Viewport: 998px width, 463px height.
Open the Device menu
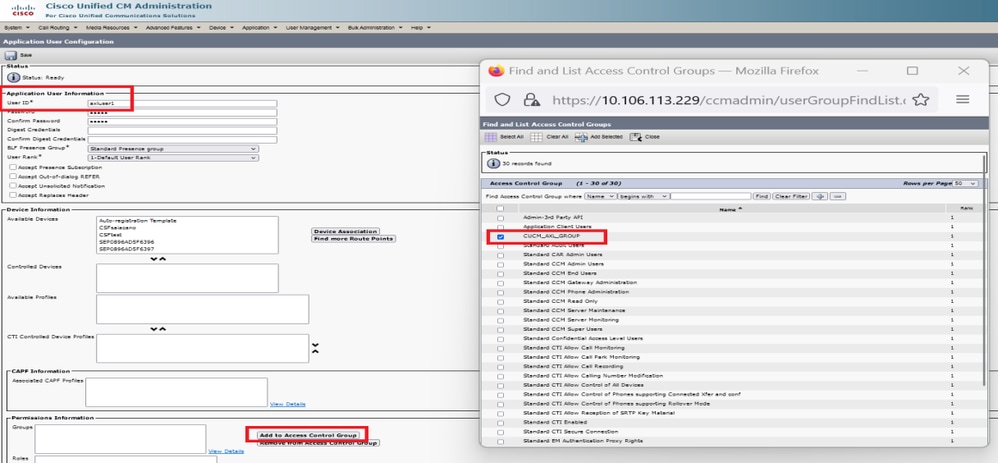click(221, 28)
